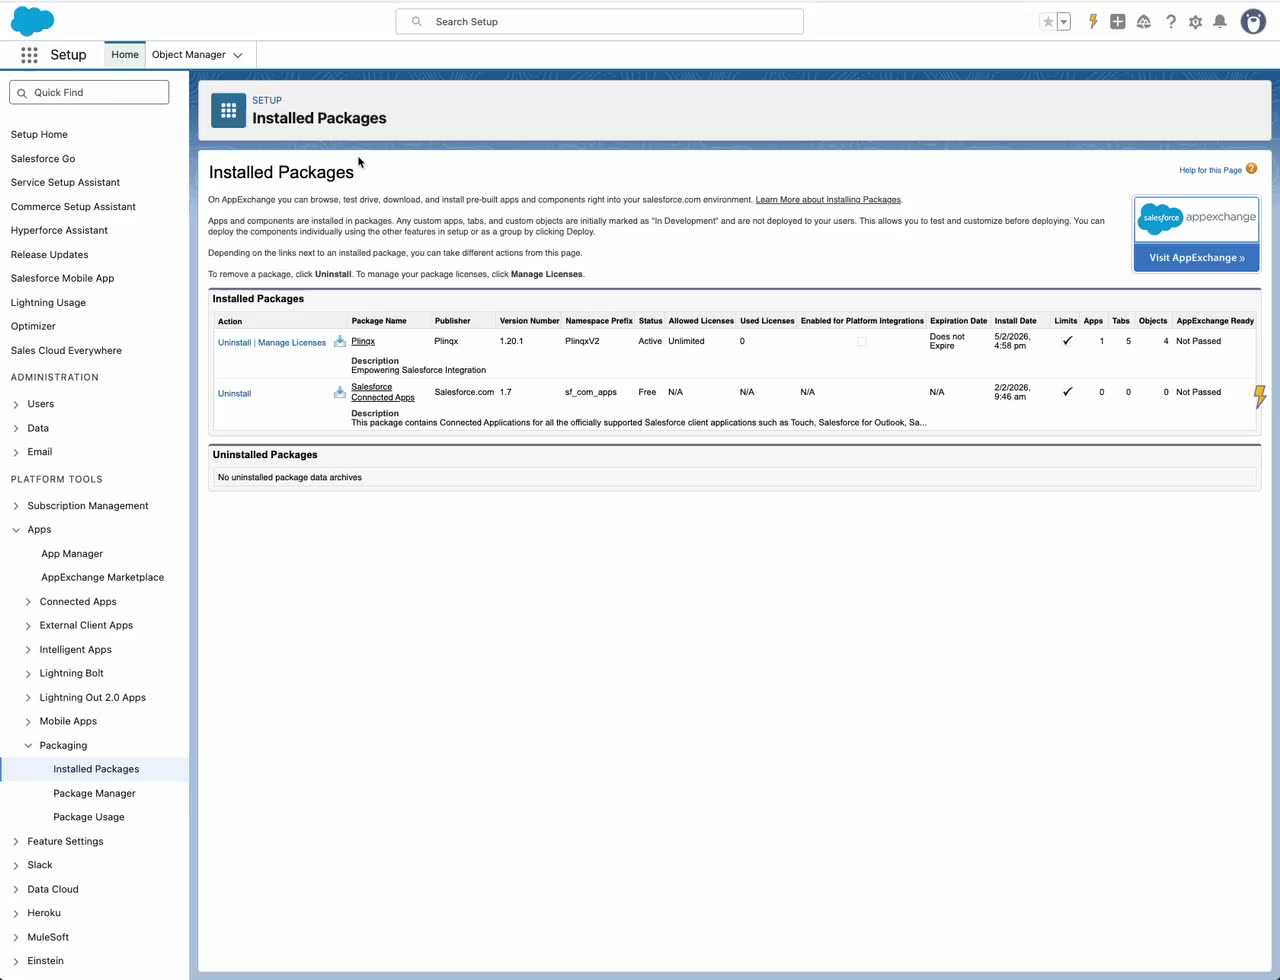Click the Salesforce cloud logo
The height and width of the screenshot is (980, 1280).
32,21
